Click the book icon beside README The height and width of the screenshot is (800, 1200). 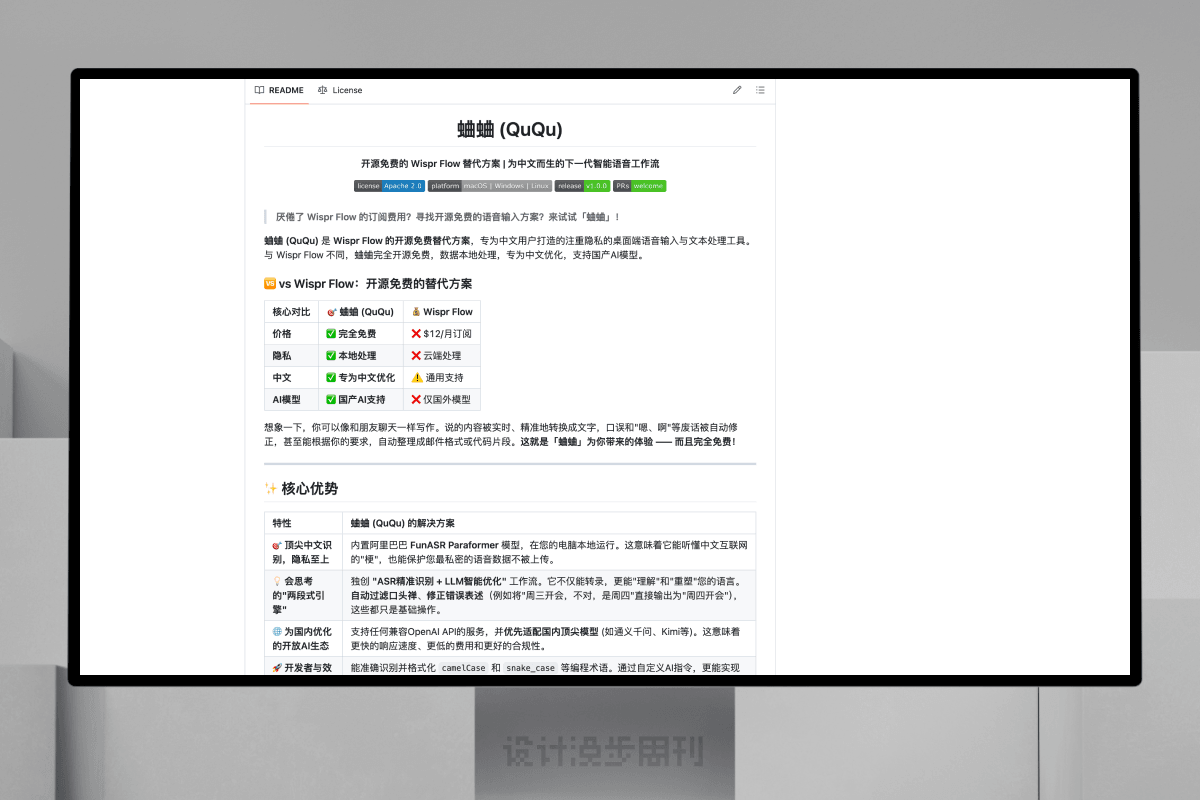coord(259,90)
